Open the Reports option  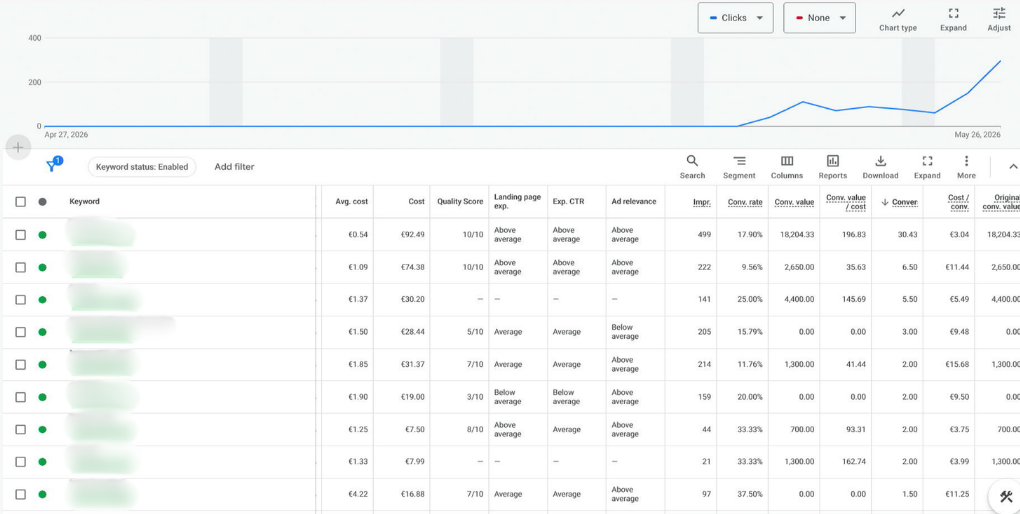click(833, 167)
